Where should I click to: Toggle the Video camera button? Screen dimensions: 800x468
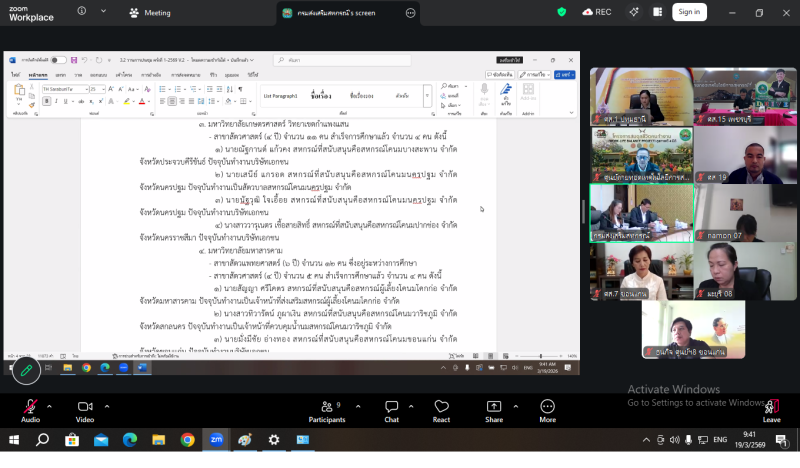[85, 407]
